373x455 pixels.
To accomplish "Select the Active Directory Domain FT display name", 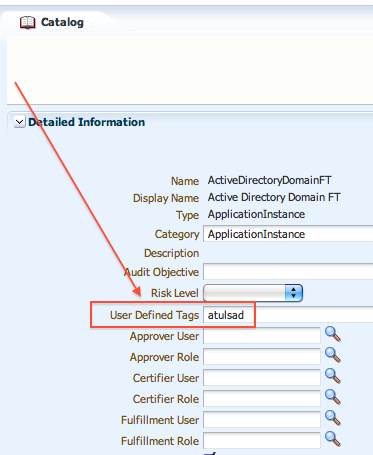I will [x=274, y=197].
